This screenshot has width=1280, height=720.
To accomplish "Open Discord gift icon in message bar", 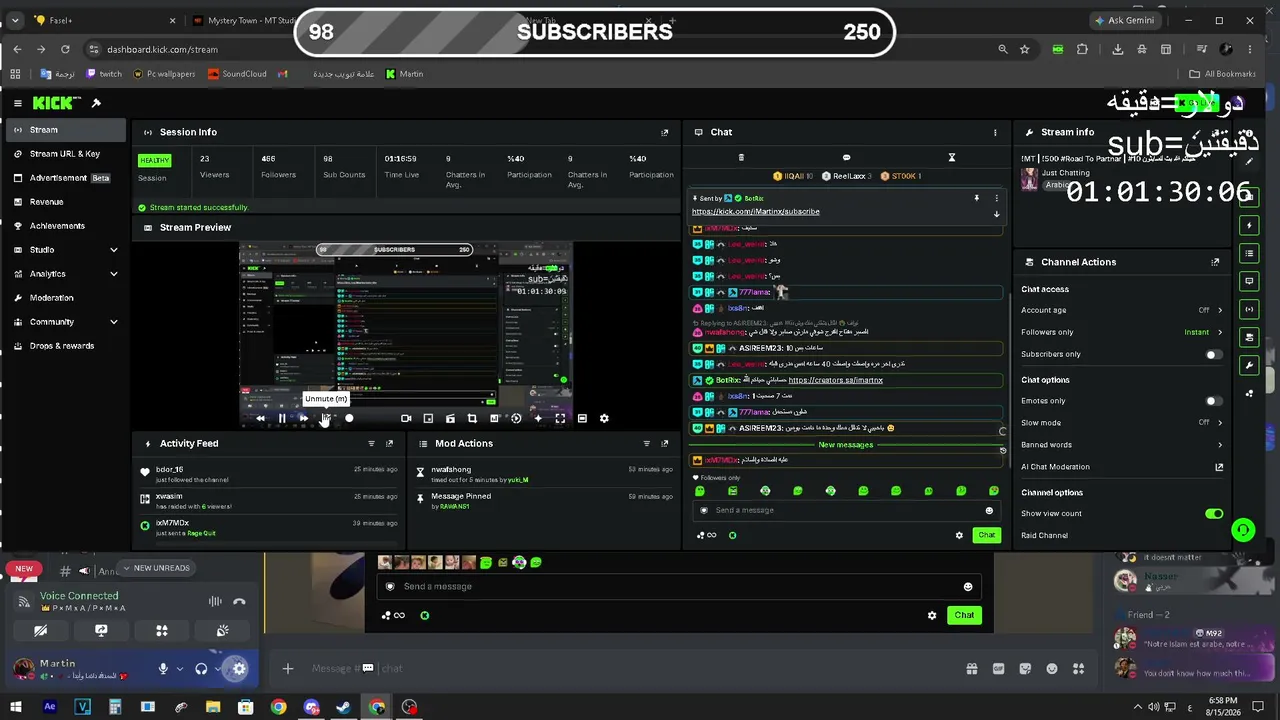I will pyautogui.click(x=971, y=669).
